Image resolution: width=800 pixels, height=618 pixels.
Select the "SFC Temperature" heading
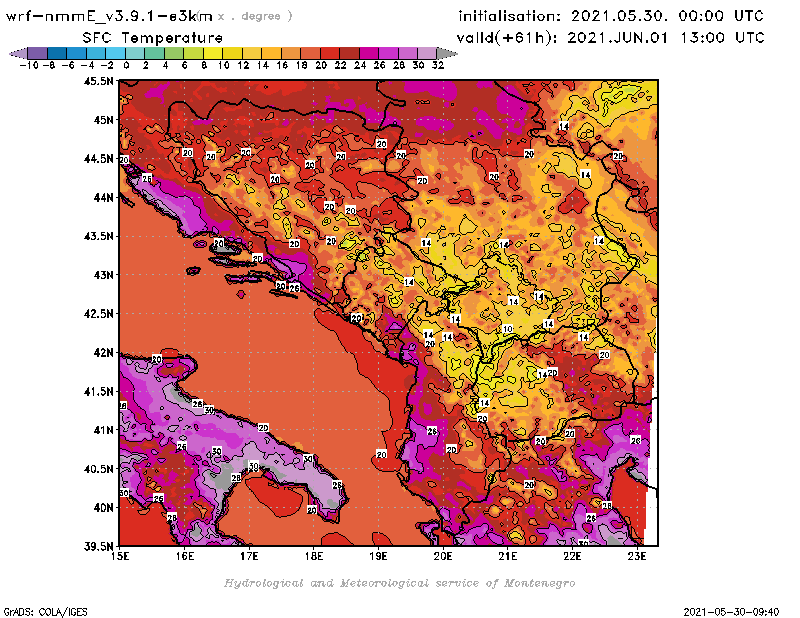(x=153, y=38)
